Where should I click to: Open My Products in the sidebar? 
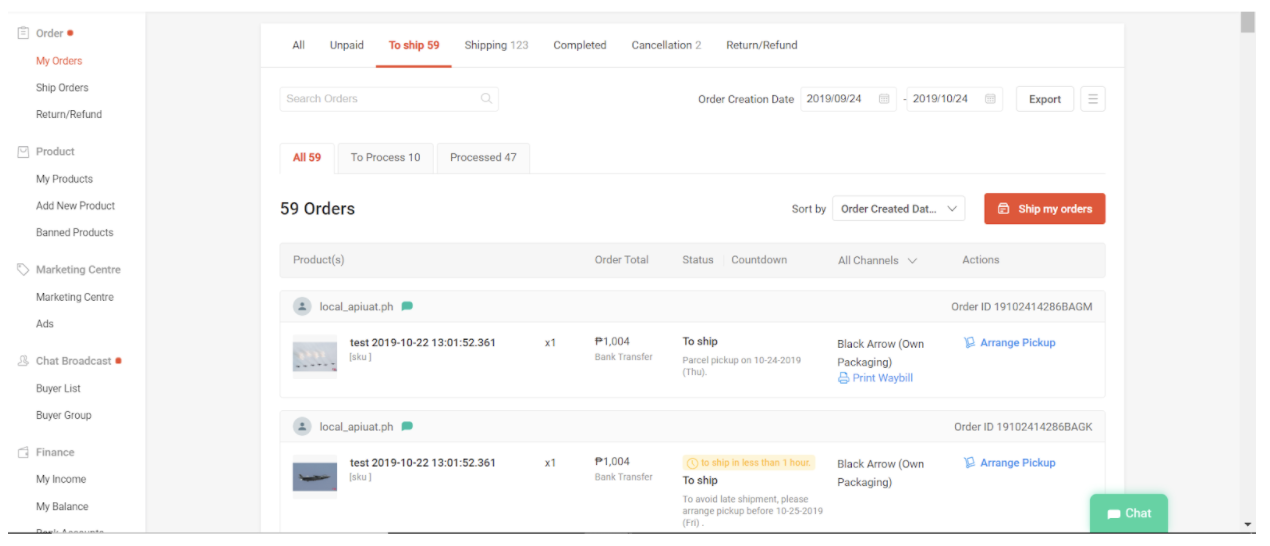coord(64,179)
